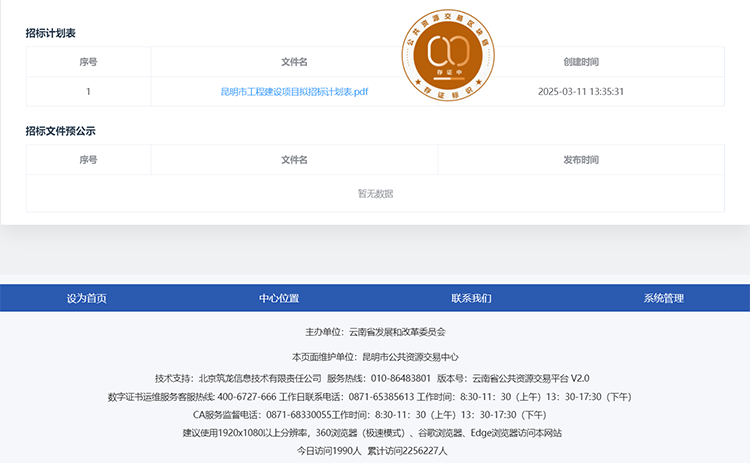The width and height of the screenshot is (750, 463).
Task: Select the 2025-03-11 13:35:31 timestamp cell
Action: click(581, 91)
